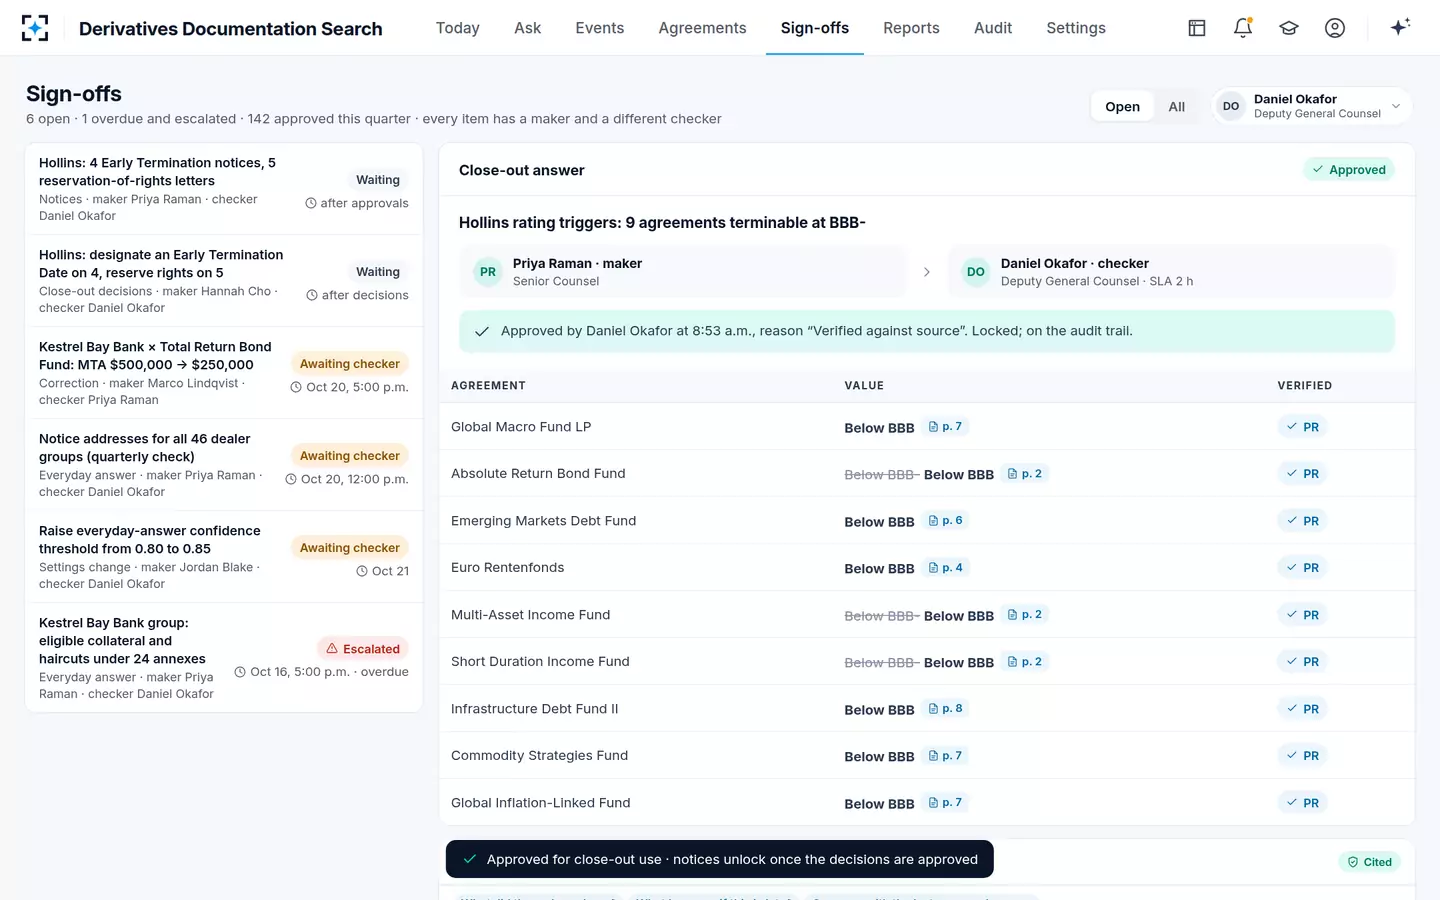1440x900 pixels.
Task: Expand the Daniel Okafor reviewer dropdown
Action: point(1313,106)
